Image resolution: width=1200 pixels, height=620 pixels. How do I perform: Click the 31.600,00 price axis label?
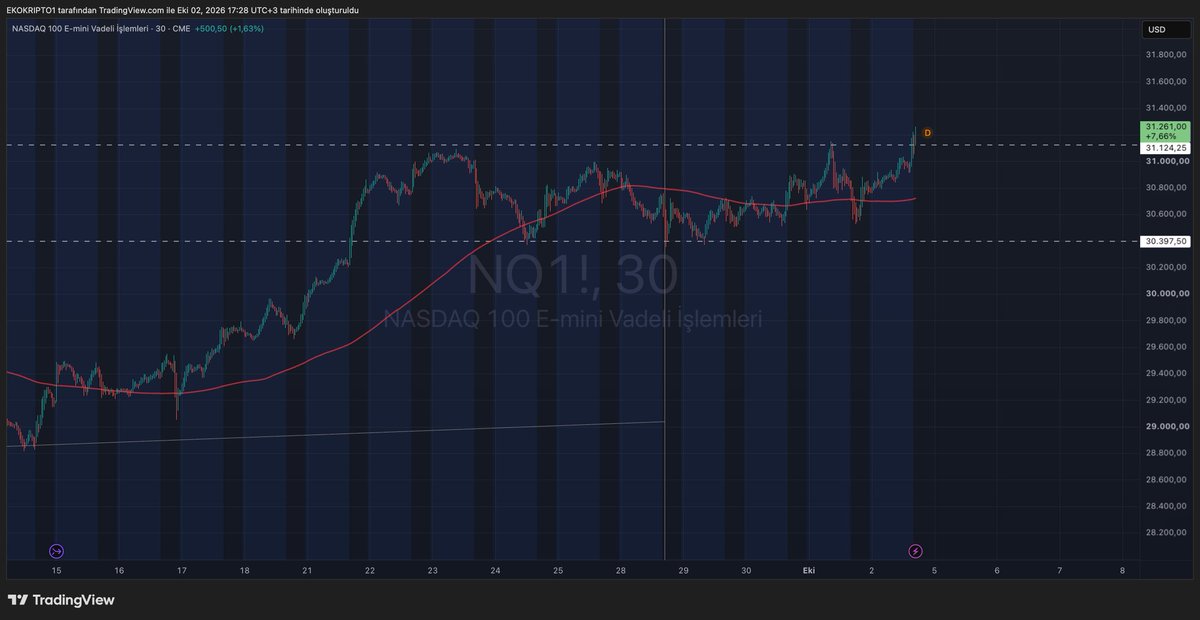pyautogui.click(x=1167, y=81)
